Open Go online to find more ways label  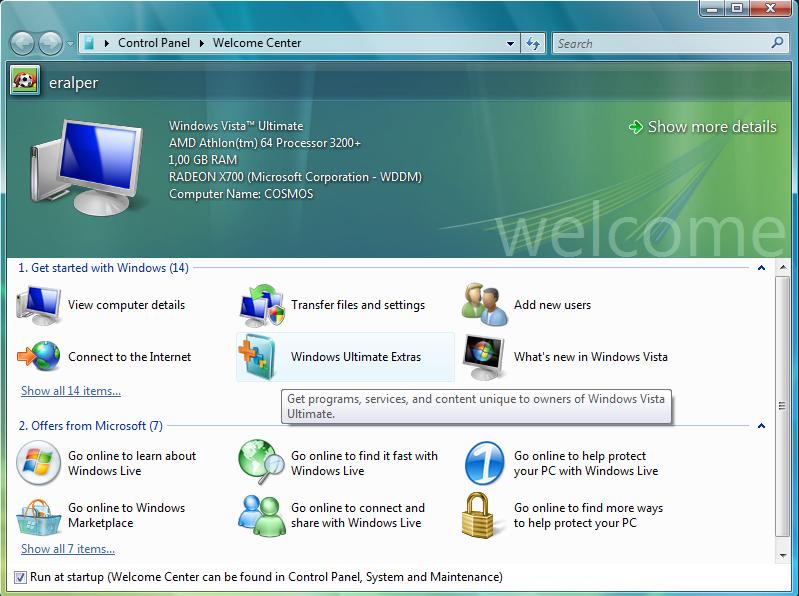coord(588,515)
